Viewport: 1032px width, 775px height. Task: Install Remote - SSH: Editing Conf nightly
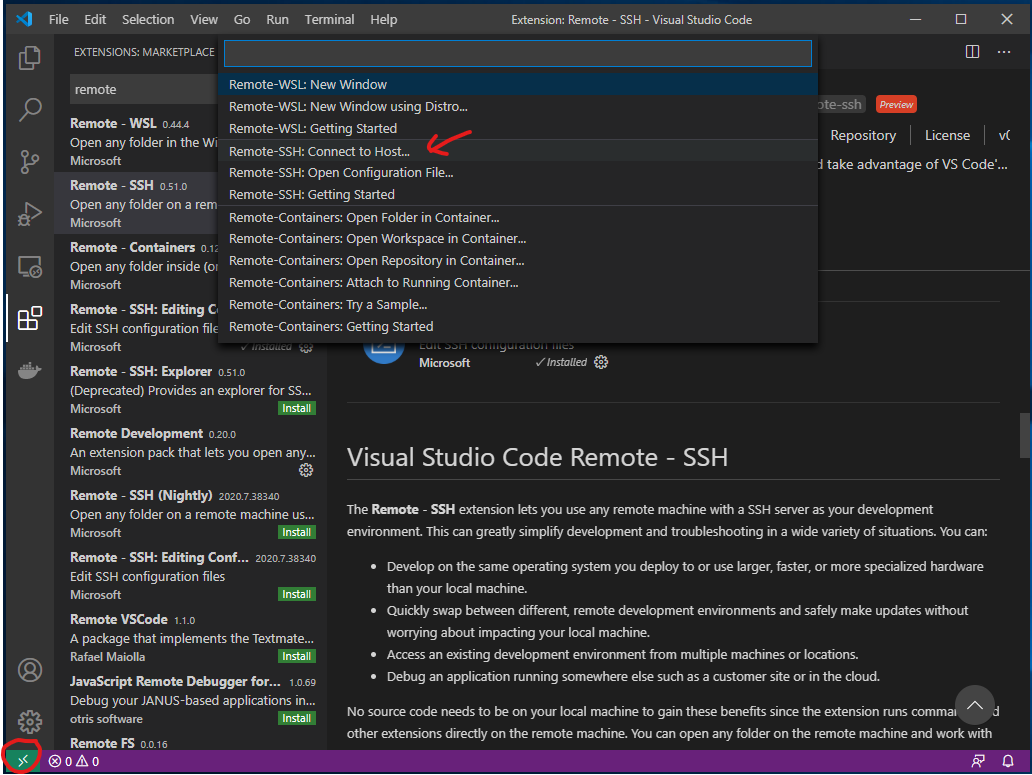[x=296, y=594]
